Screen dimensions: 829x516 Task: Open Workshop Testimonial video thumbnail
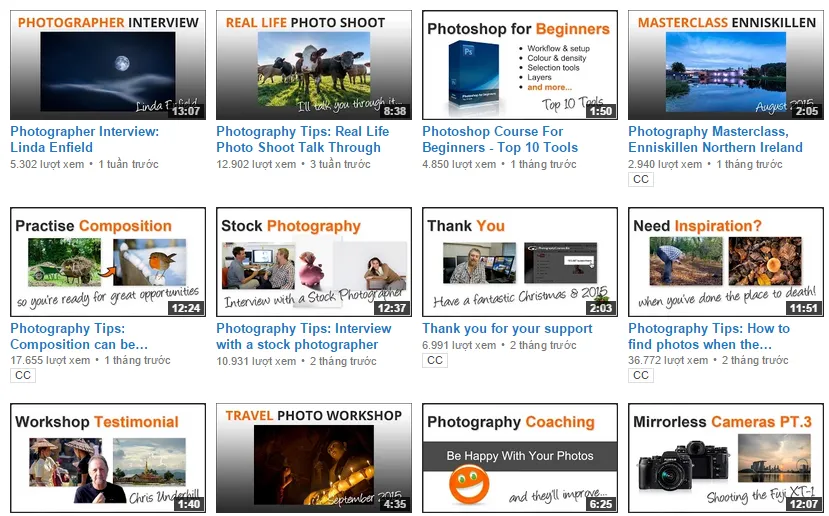tap(108, 458)
